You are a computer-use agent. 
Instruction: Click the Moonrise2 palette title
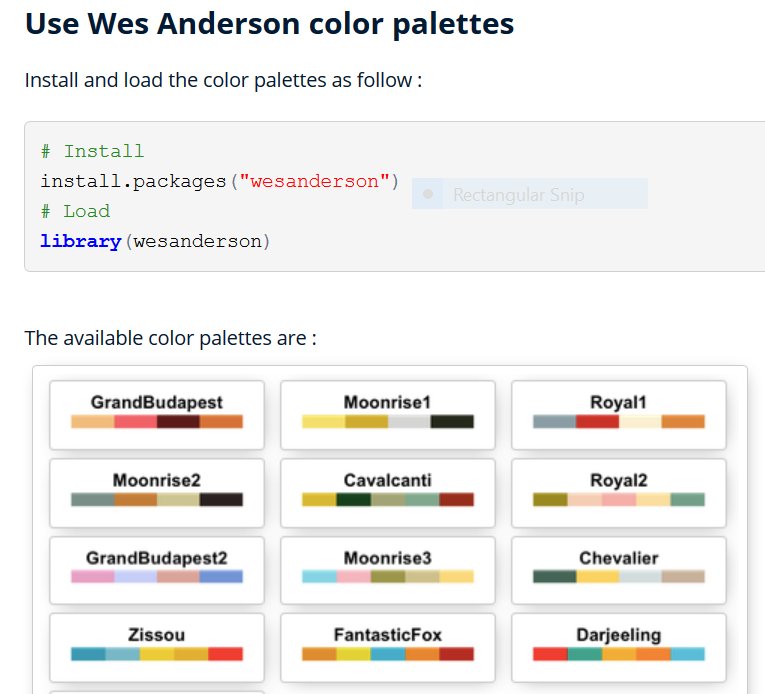click(157, 480)
